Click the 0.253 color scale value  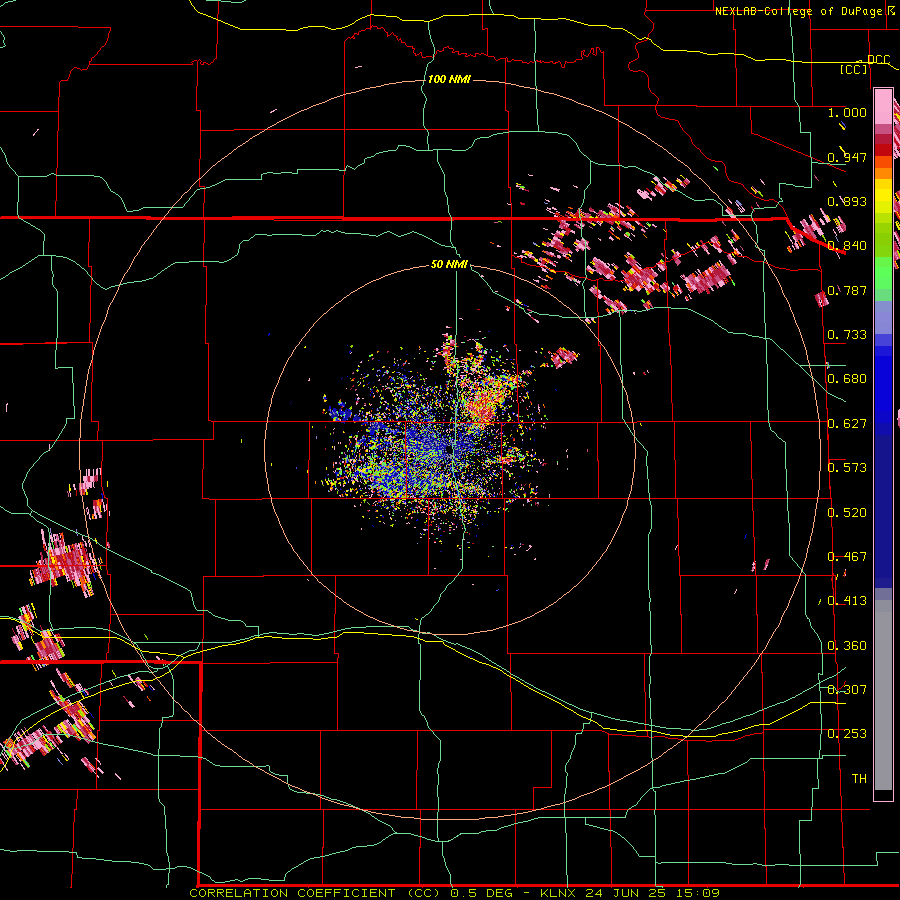click(x=847, y=734)
